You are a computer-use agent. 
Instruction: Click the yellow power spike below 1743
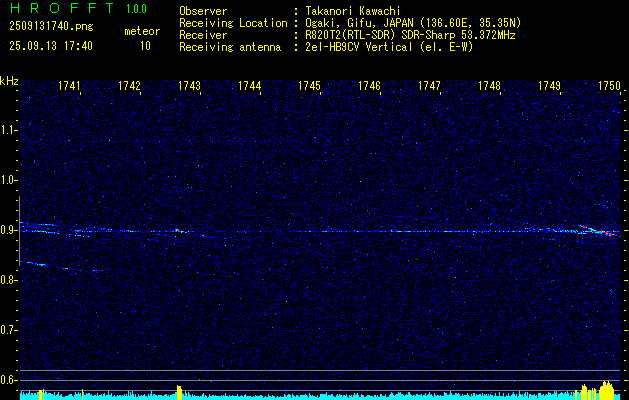coord(179,392)
